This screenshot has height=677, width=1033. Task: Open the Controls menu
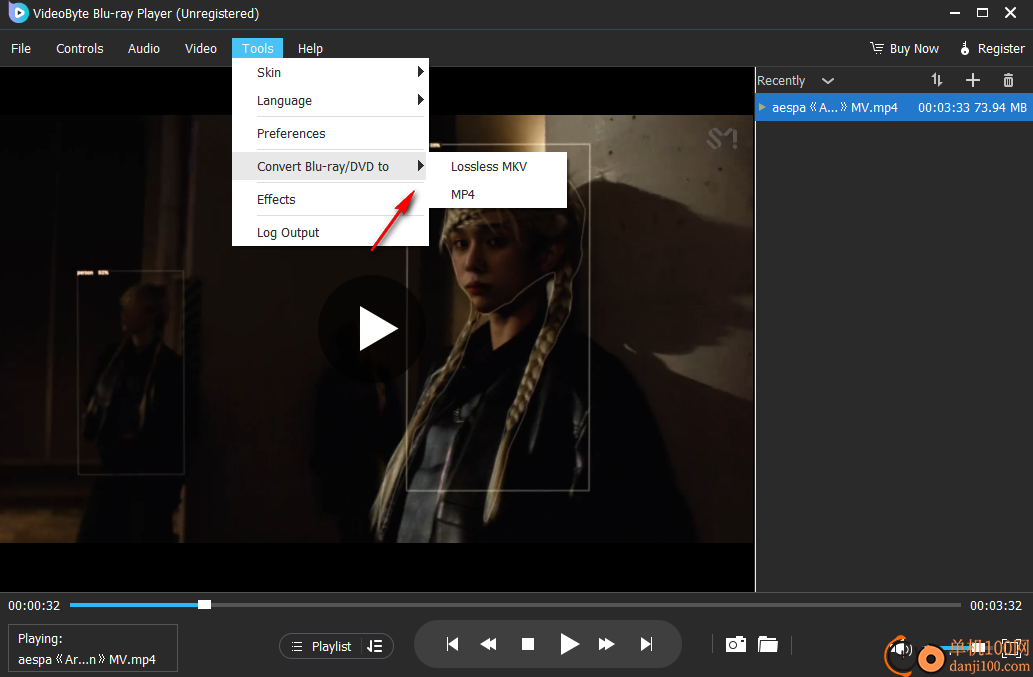click(x=80, y=49)
